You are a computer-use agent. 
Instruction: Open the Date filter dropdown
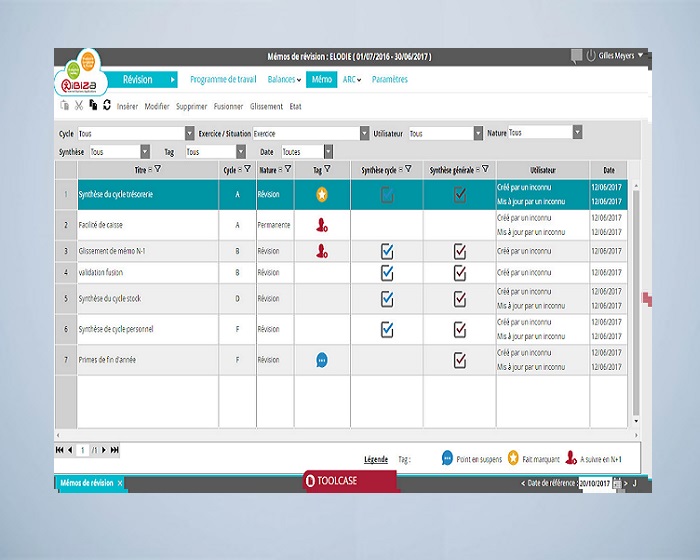pos(325,152)
